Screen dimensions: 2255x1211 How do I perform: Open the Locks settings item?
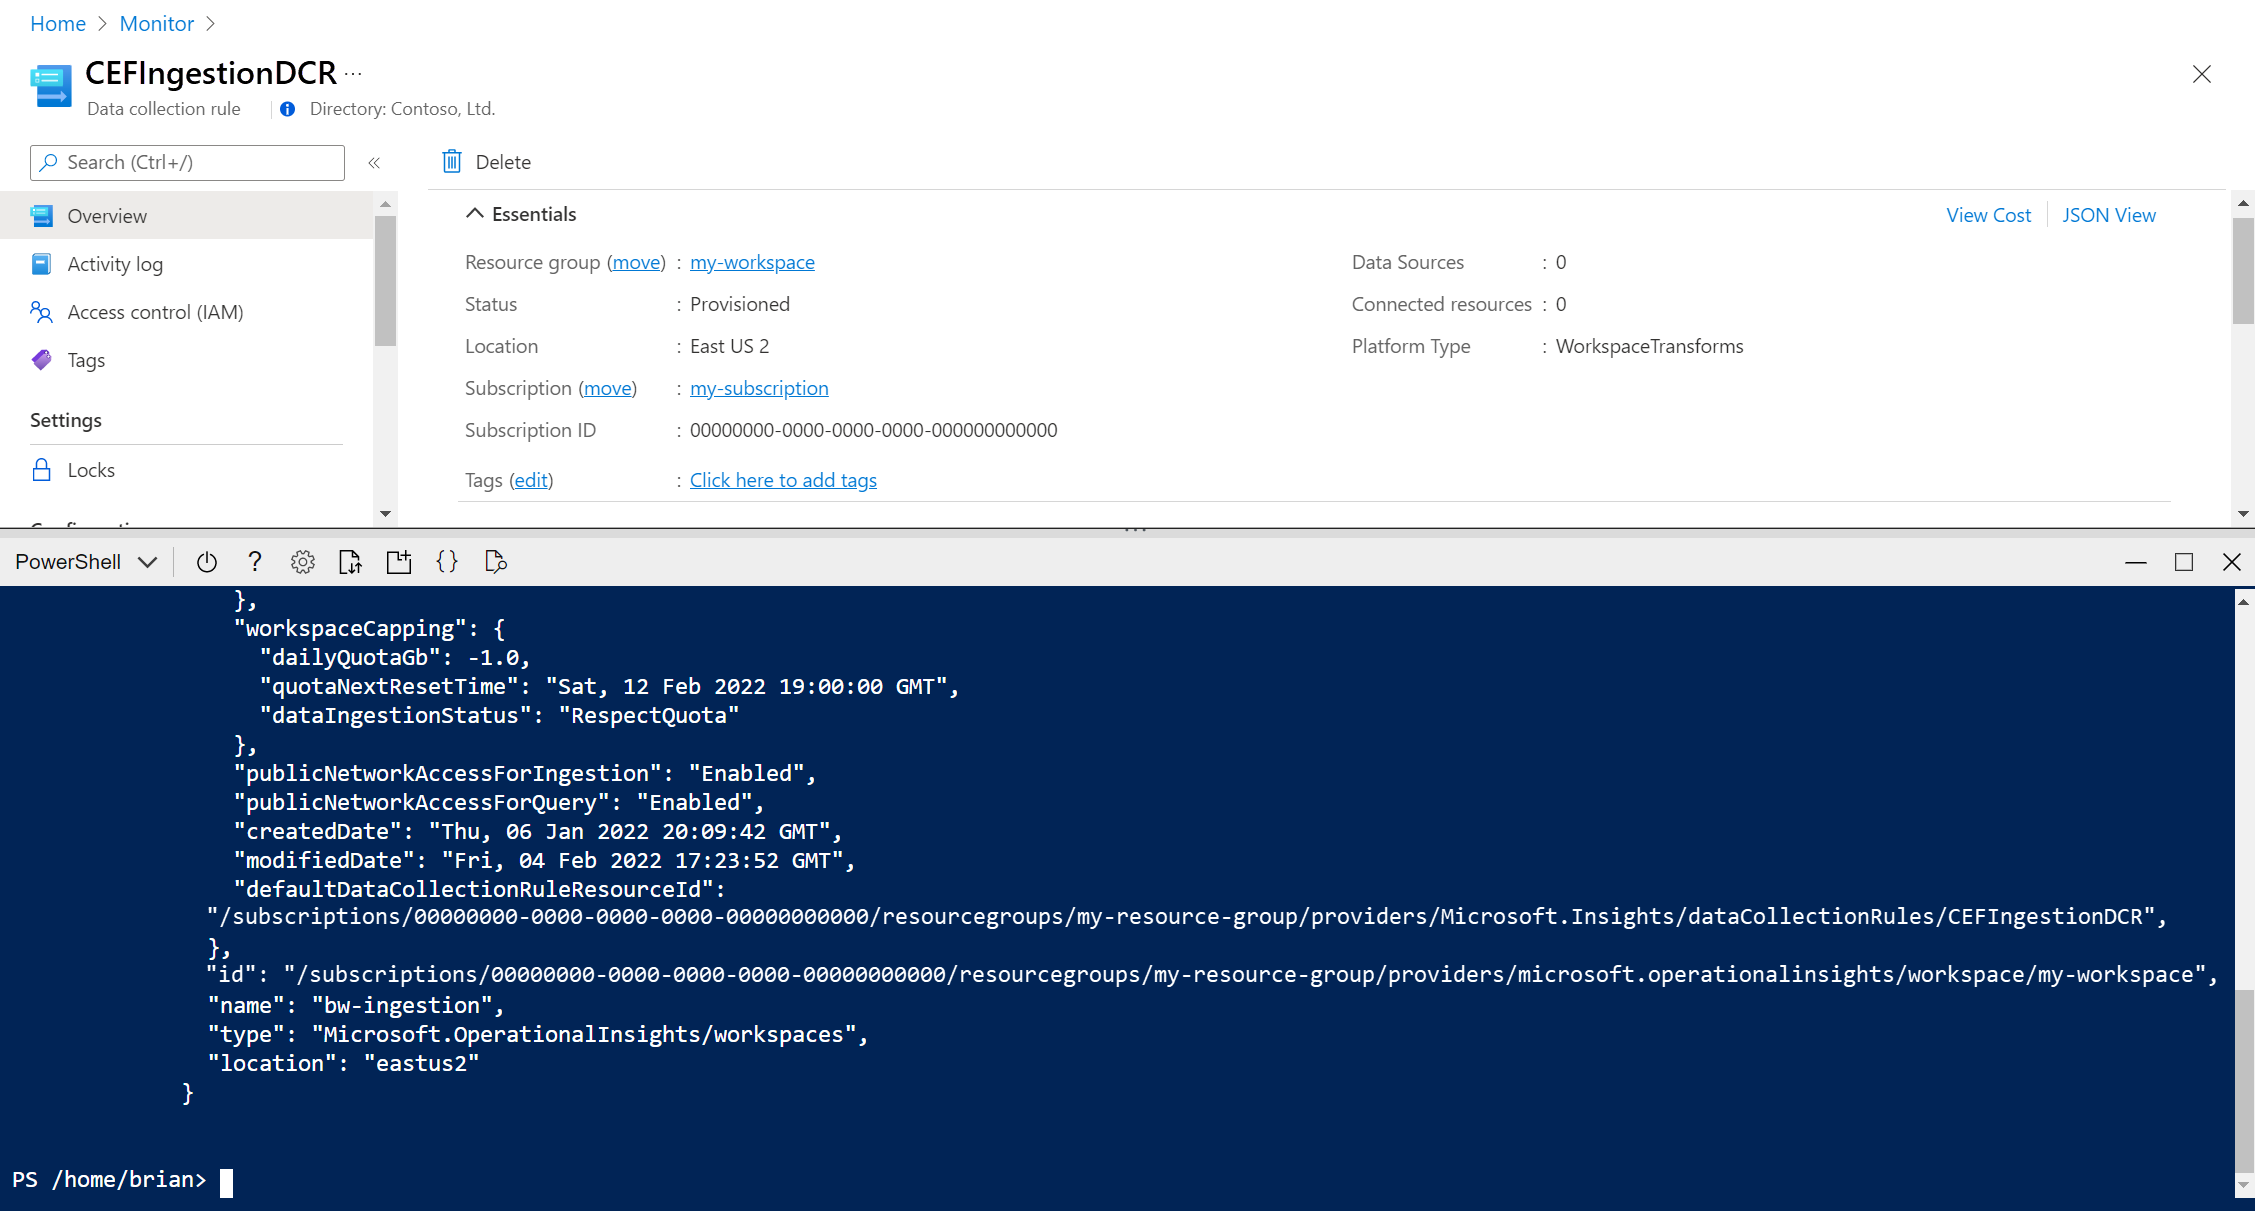[91, 470]
